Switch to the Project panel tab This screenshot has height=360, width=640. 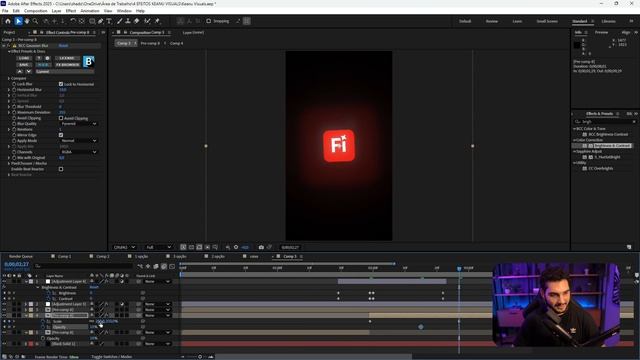pyautogui.click(x=9, y=32)
